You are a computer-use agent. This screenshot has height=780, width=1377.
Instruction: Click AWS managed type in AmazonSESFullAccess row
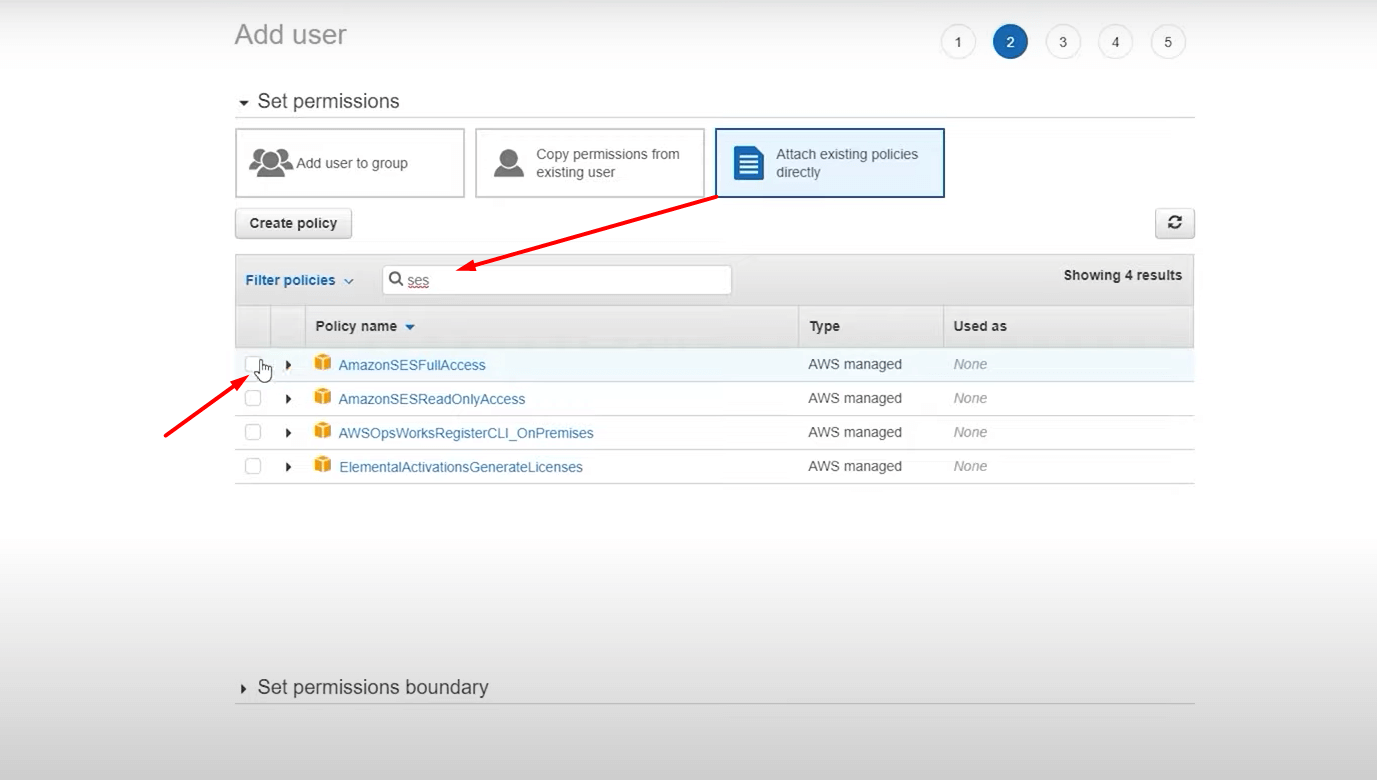click(855, 364)
